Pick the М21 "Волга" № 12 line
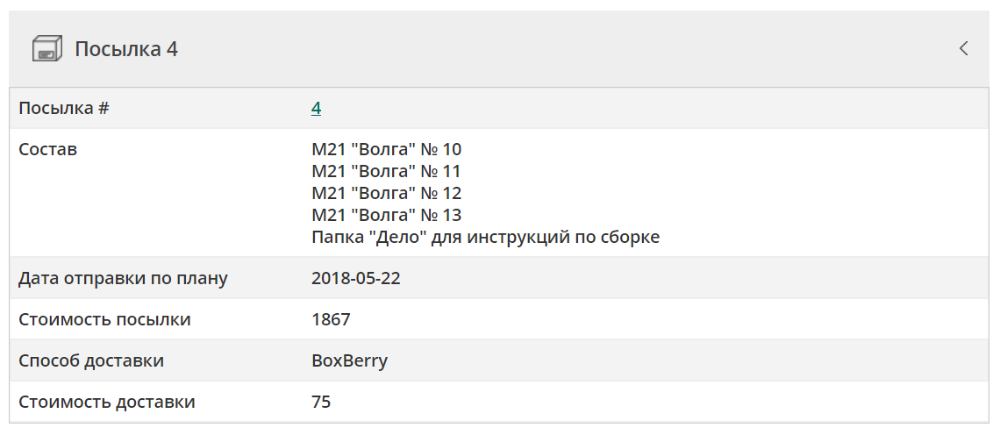This screenshot has height=435, width=1000. [386, 194]
